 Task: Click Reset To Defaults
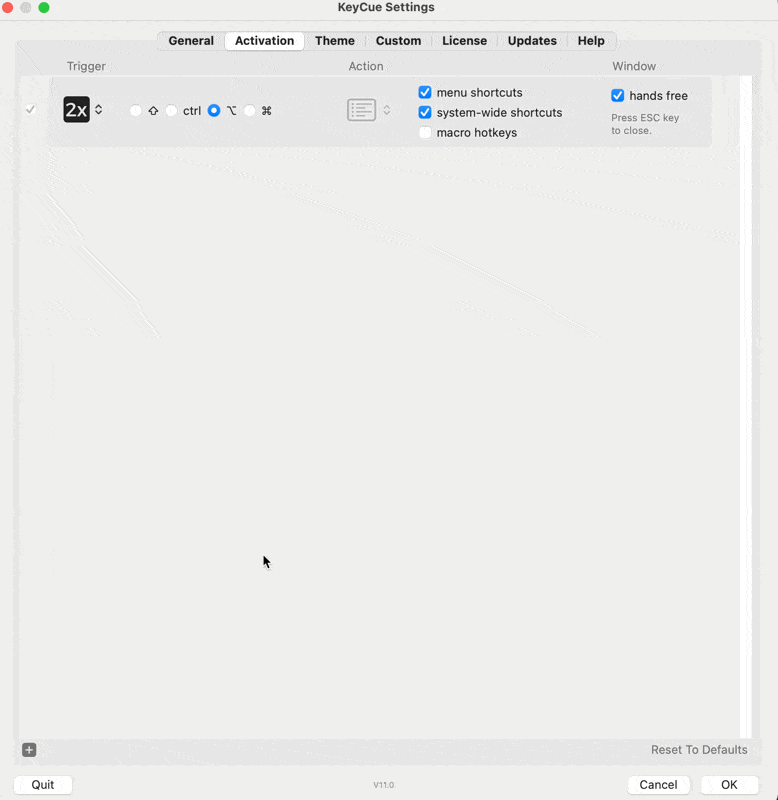click(699, 749)
